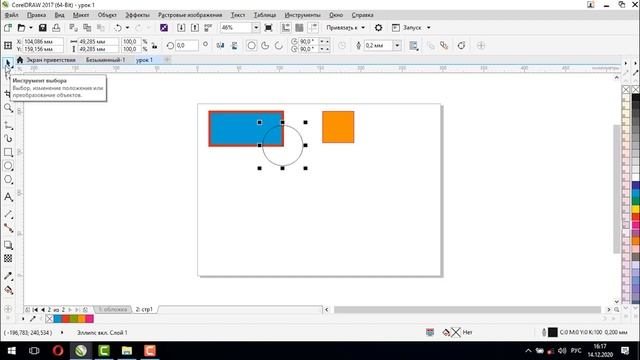This screenshot has width=640, height=360.
Task: Open the Экран приветствия tab
Action: click(x=51, y=60)
